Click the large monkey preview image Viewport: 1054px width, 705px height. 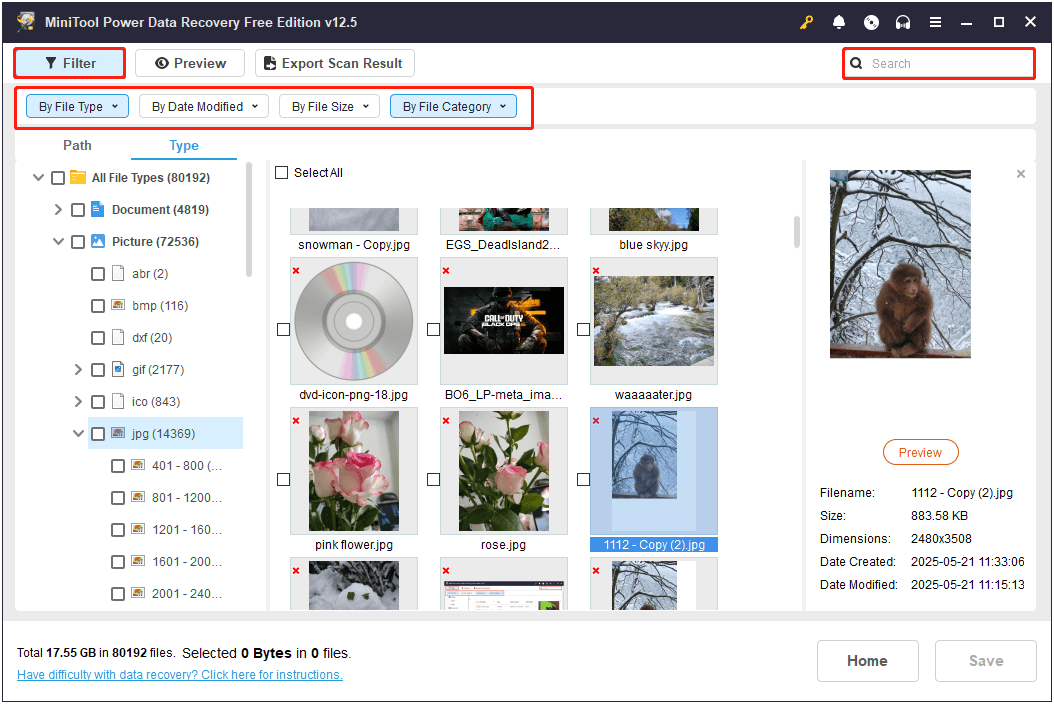pyautogui.click(x=900, y=264)
